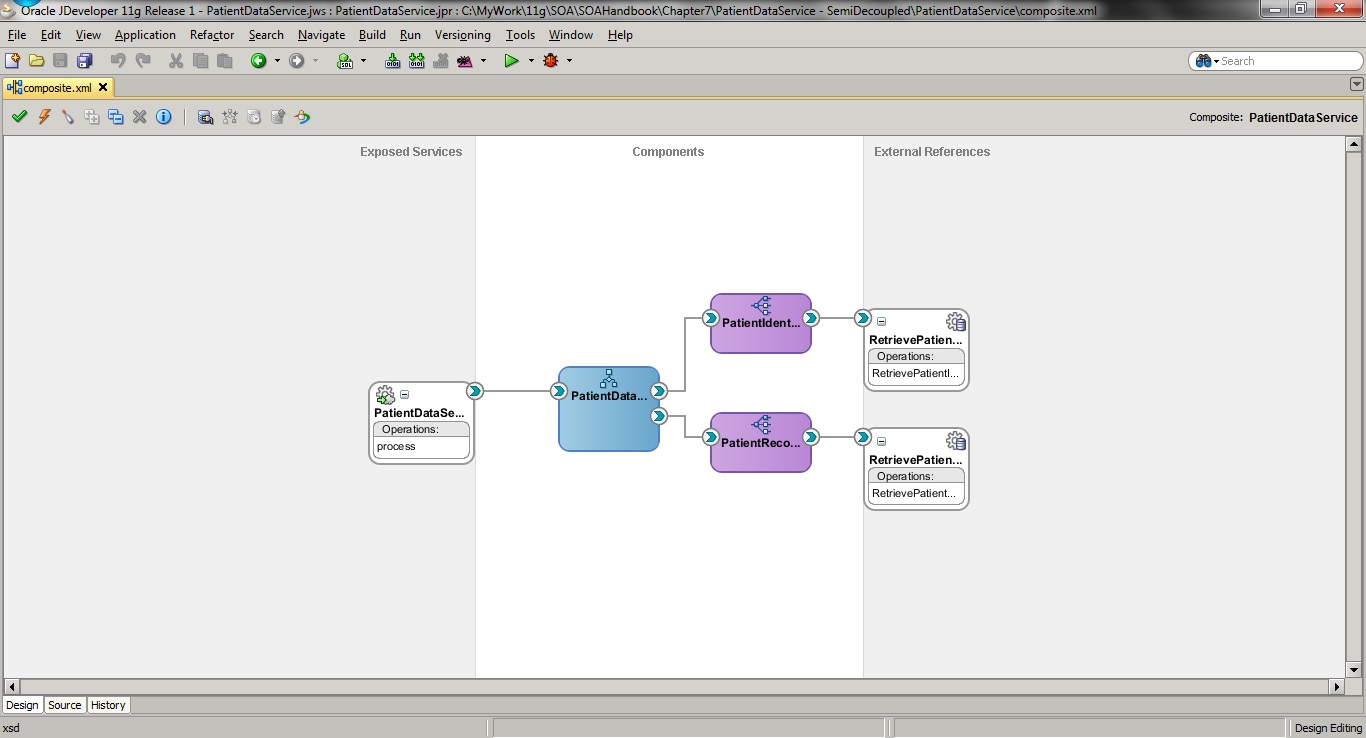Collapse the RetrievePatien reference info box

(x=881, y=320)
